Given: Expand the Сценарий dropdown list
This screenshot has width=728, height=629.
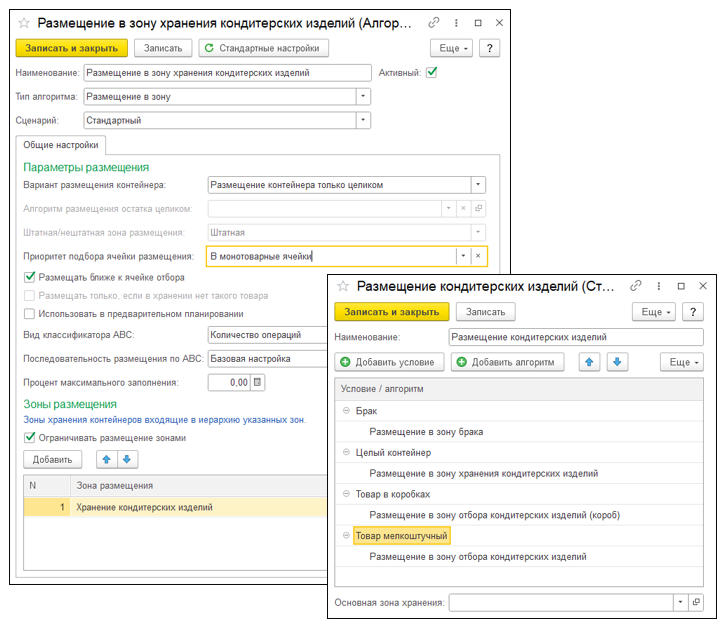Looking at the screenshot, I should pyautogui.click(x=363, y=120).
